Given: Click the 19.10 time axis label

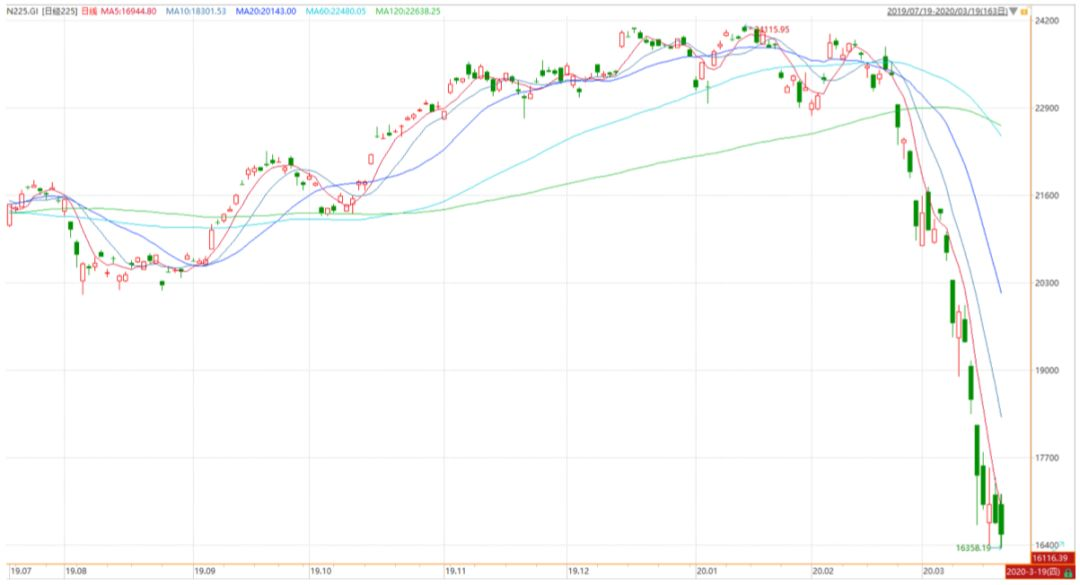Looking at the screenshot, I should point(321,571).
